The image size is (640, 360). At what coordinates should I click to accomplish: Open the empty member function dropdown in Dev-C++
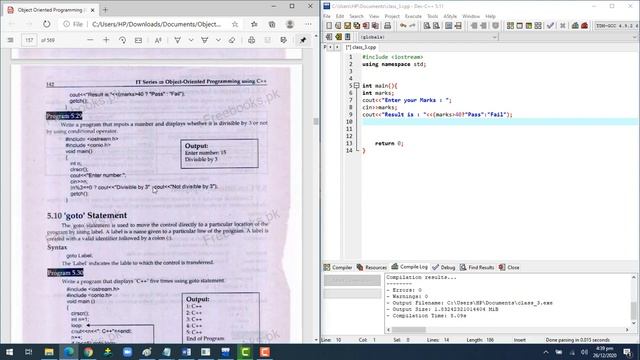[x=569, y=37]
